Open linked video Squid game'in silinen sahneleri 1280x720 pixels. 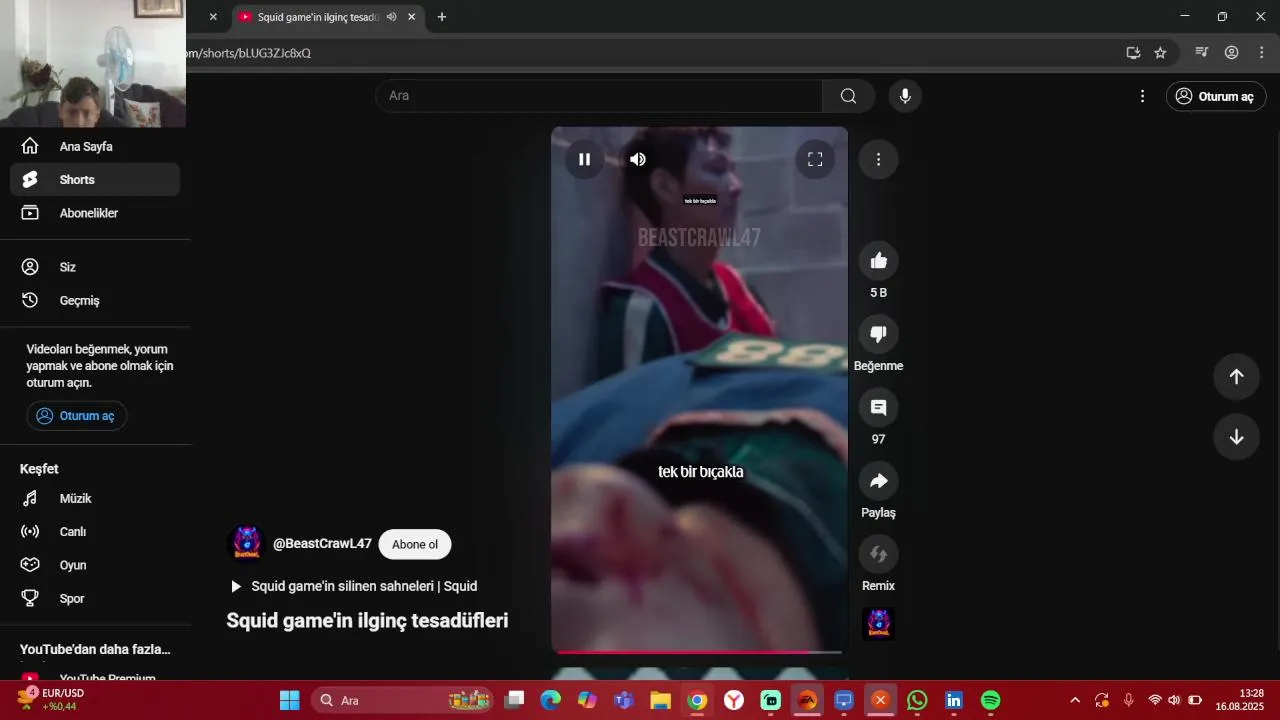pyautogui.click(x=354, y=586)
